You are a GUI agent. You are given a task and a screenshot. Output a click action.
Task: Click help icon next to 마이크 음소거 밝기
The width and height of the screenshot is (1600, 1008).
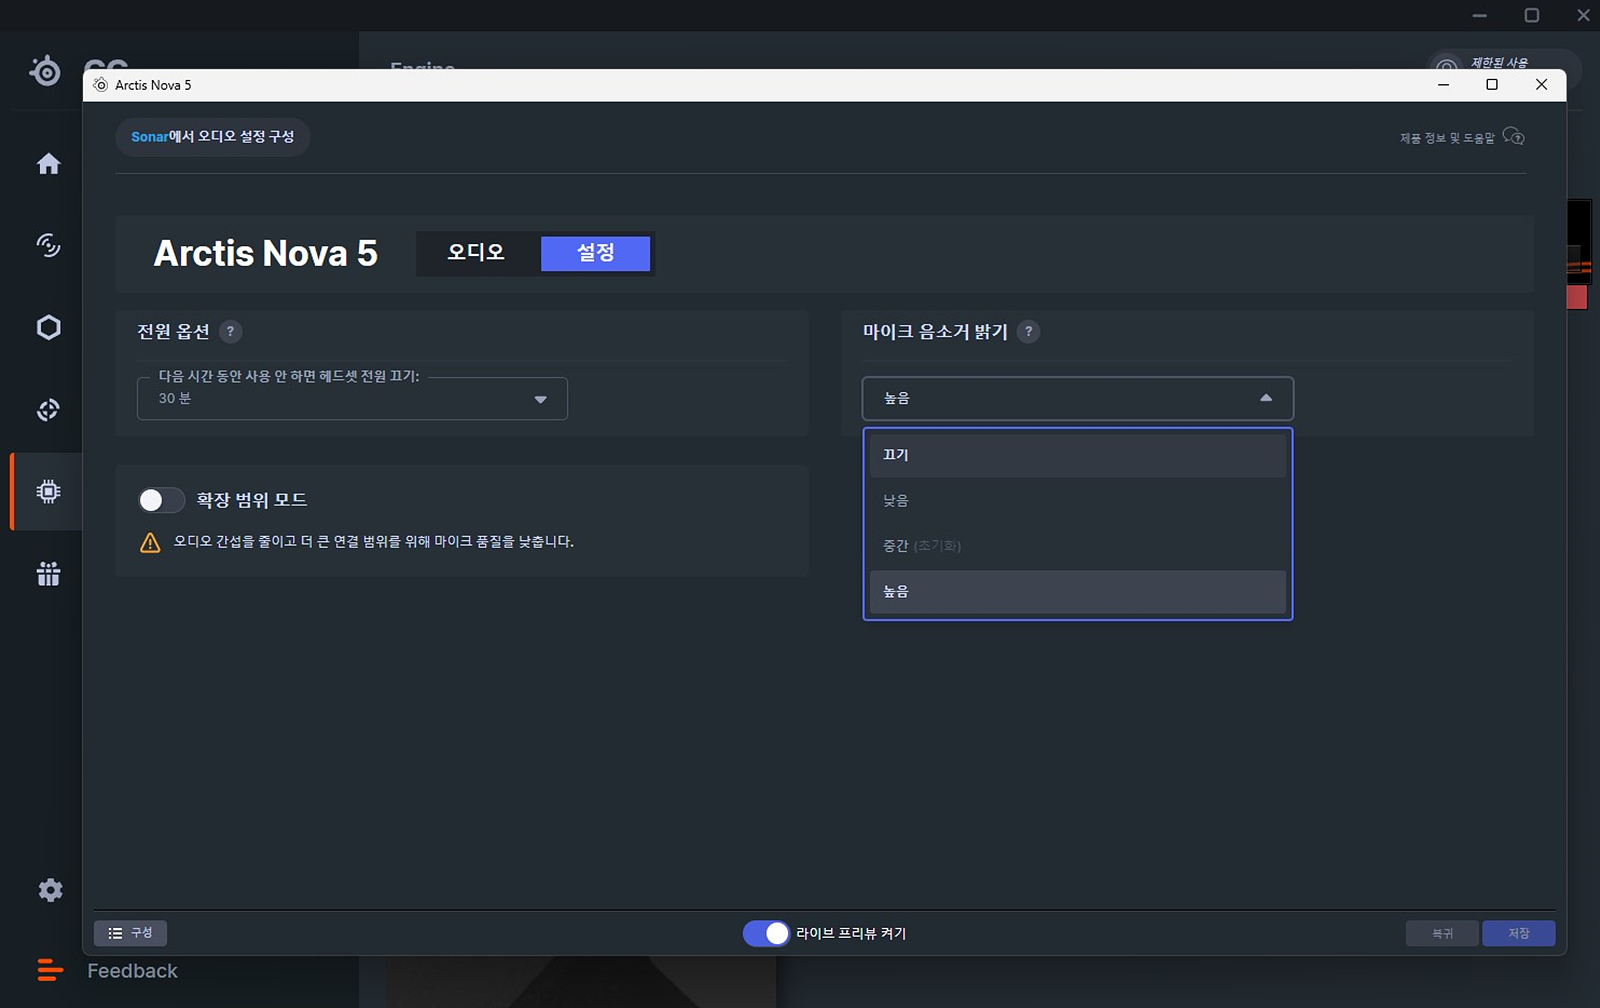(x=1028, y=331)
